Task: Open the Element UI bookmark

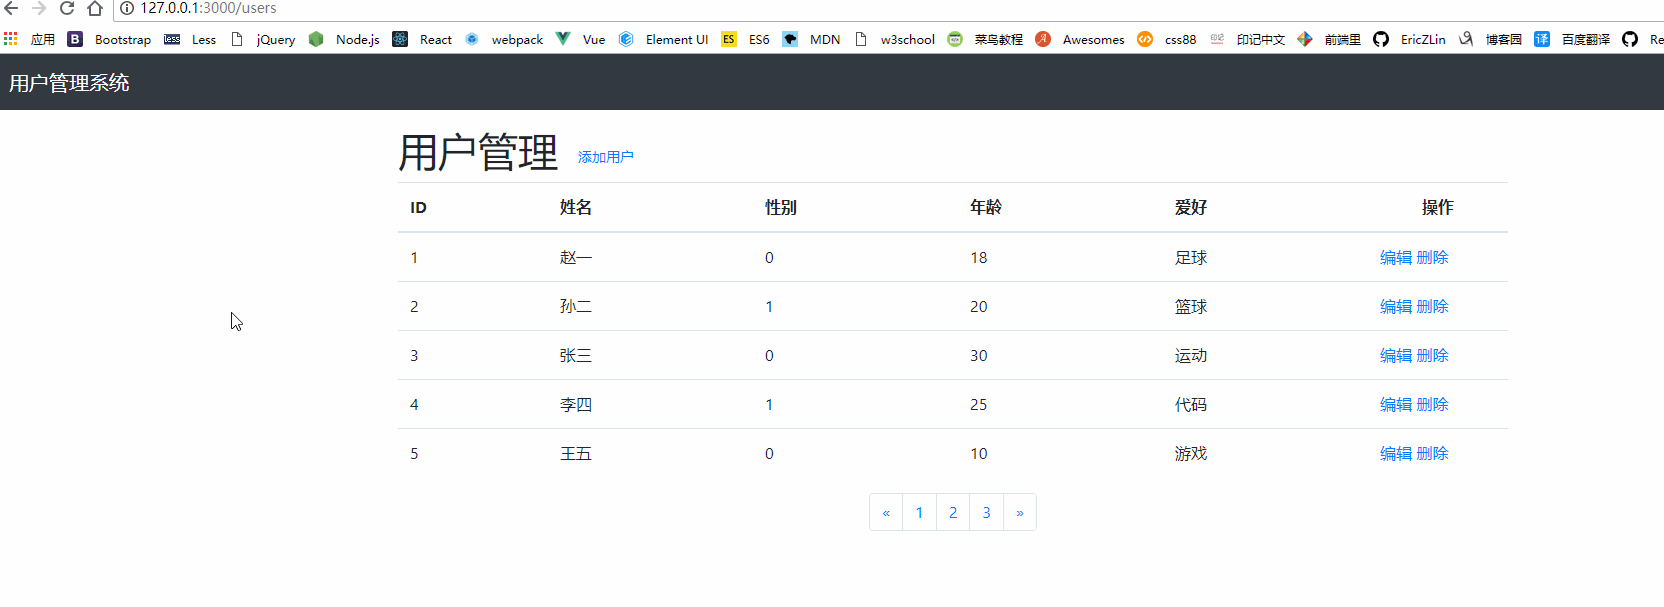Action: [x=664, y=39]
